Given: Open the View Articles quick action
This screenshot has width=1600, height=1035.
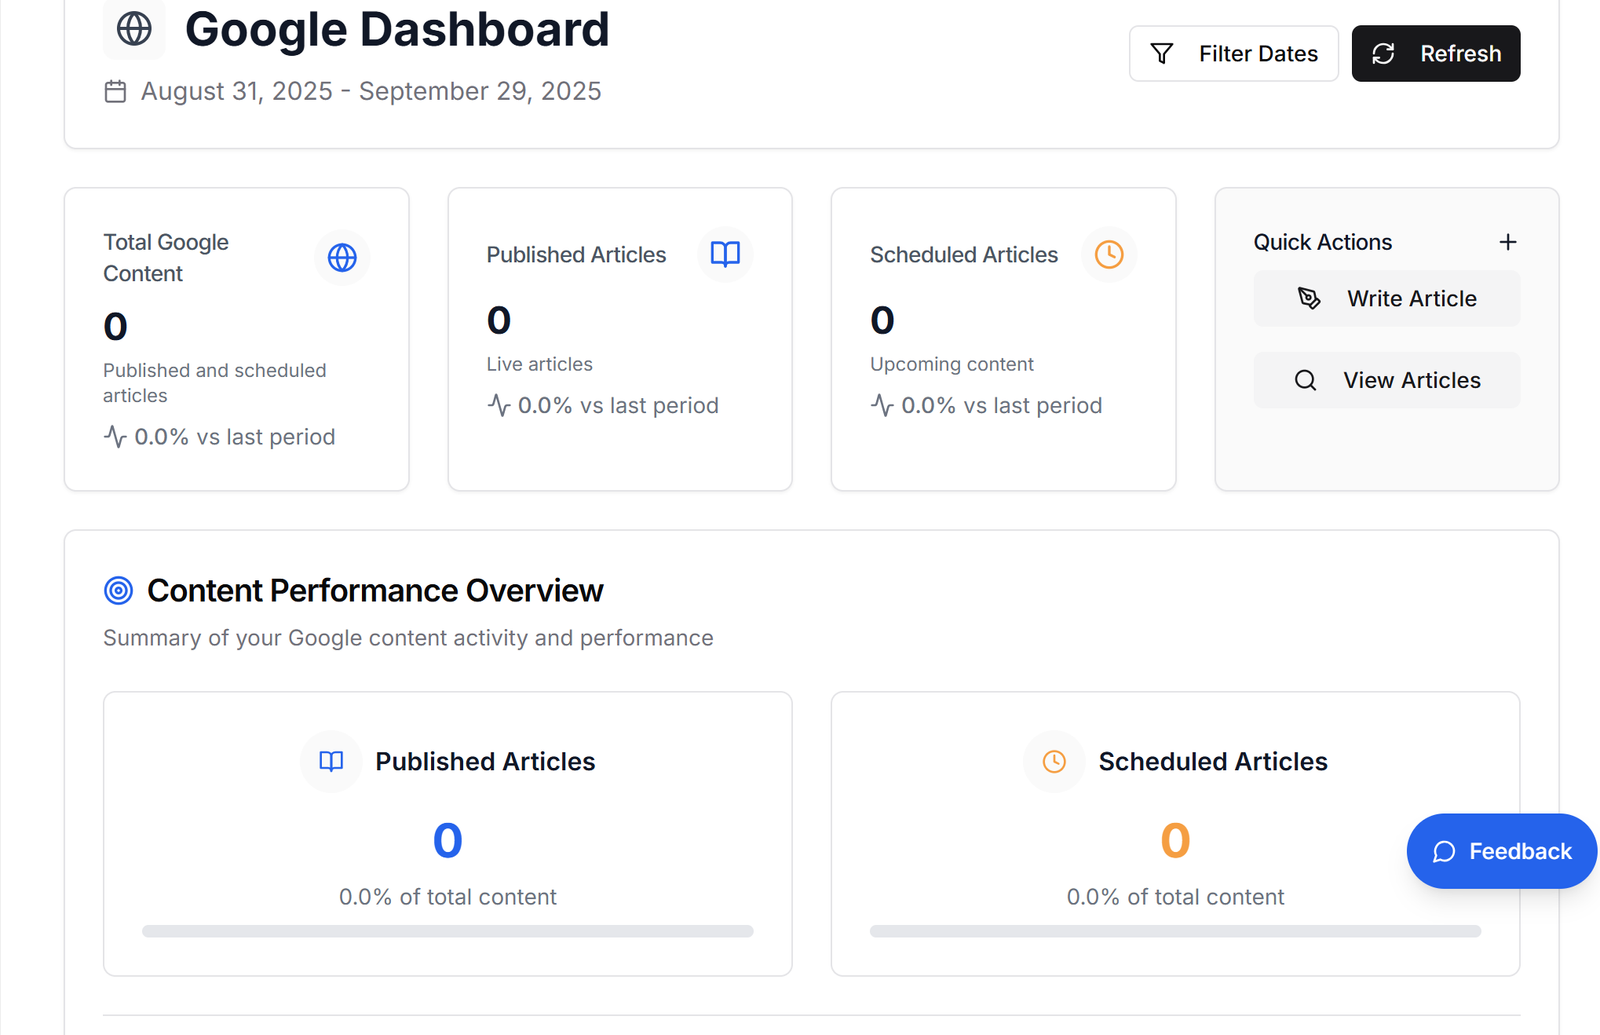Looking at the screenshot, I should (x=1386, y=380).
